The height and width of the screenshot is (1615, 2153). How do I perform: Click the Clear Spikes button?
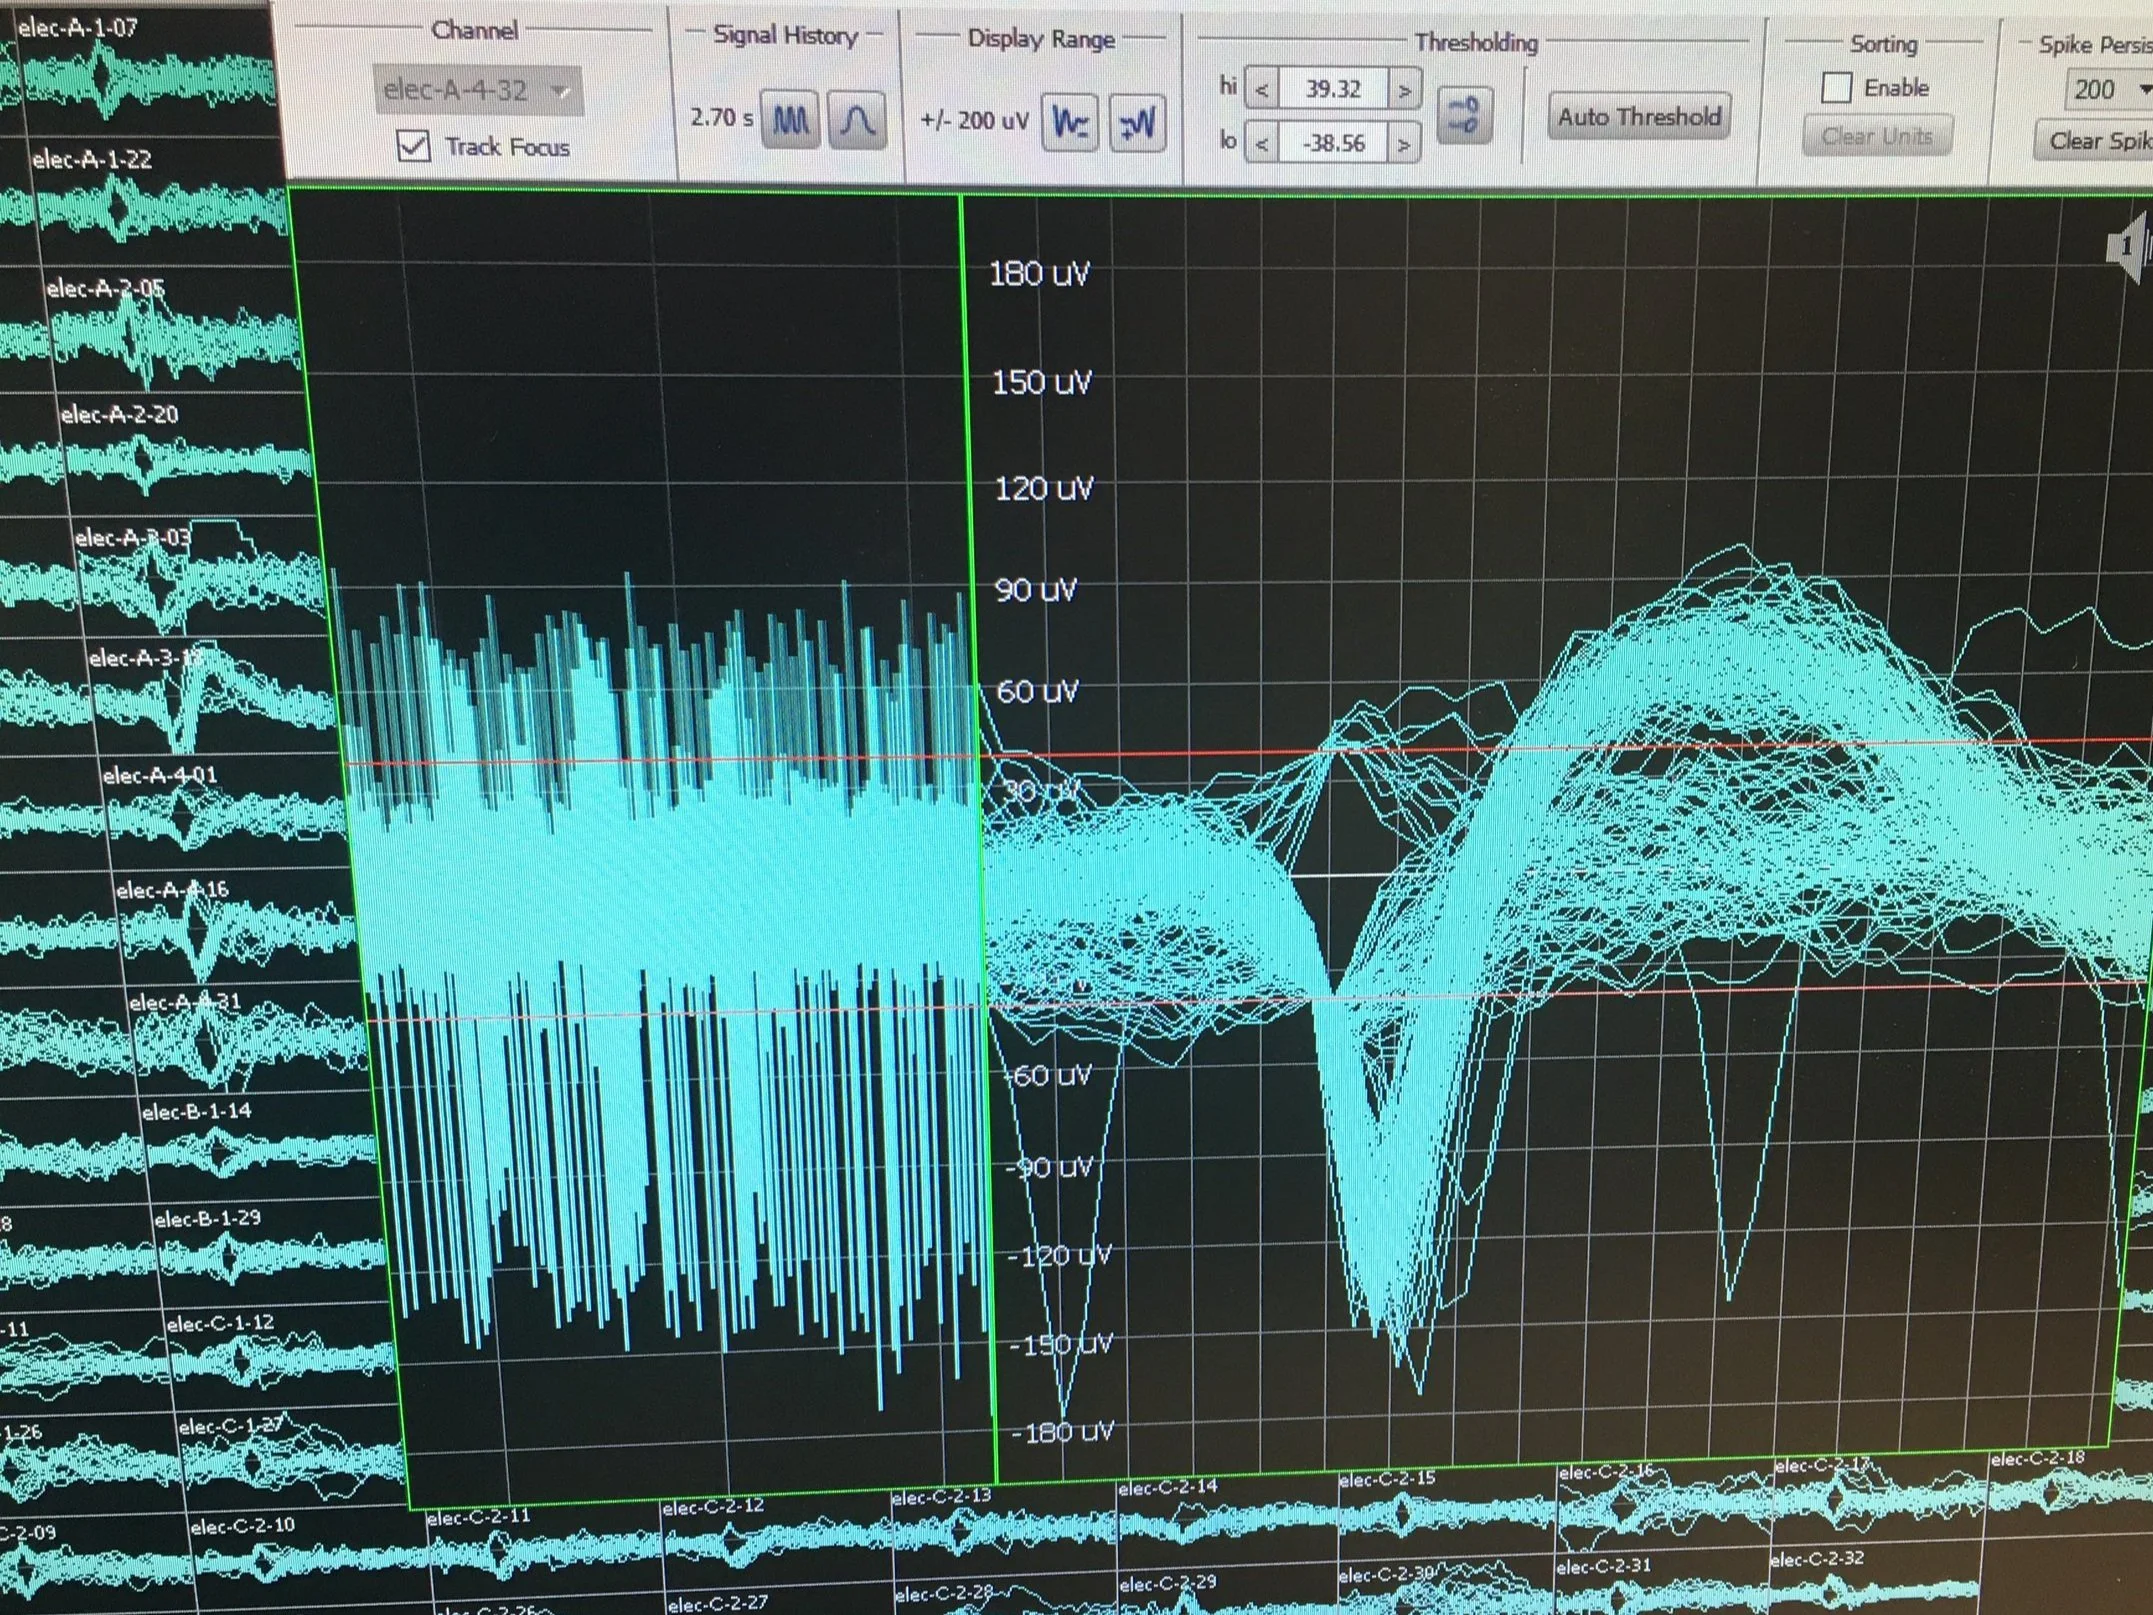click(x=2095, y=141)
